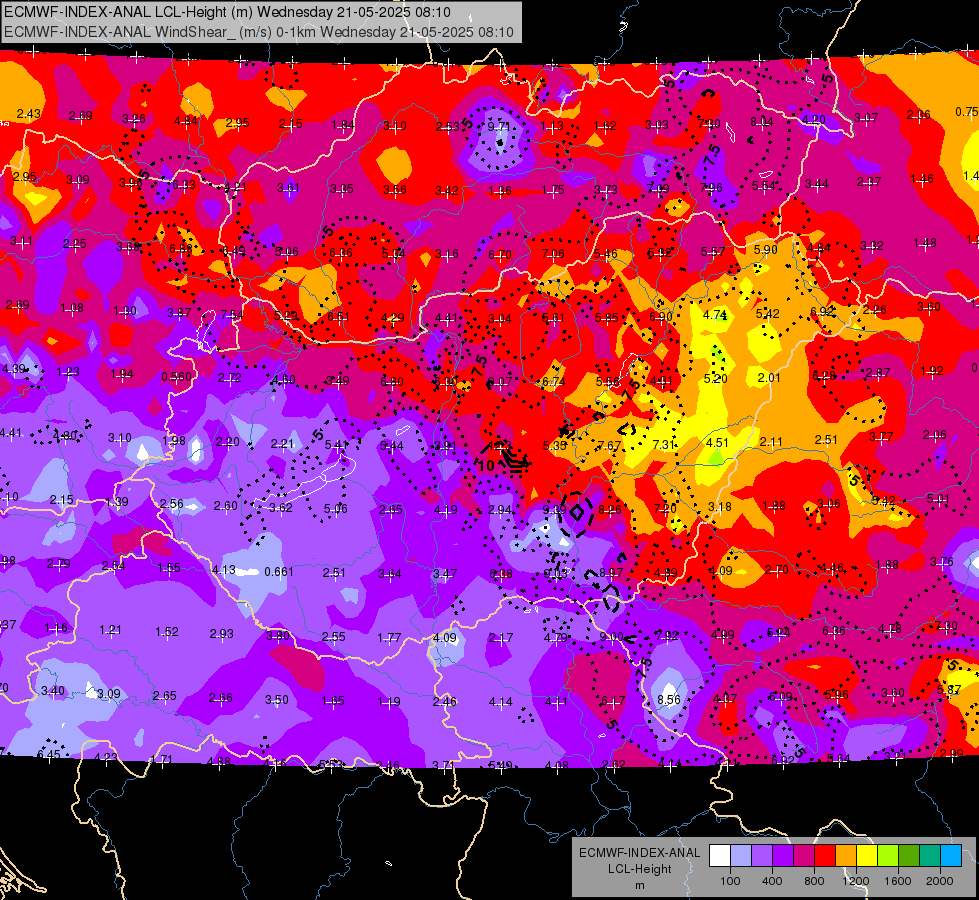The height and width of the screenshot is (900, 979).
Task: Click the LCL-Height title line in the header
Action: point(227,12)
